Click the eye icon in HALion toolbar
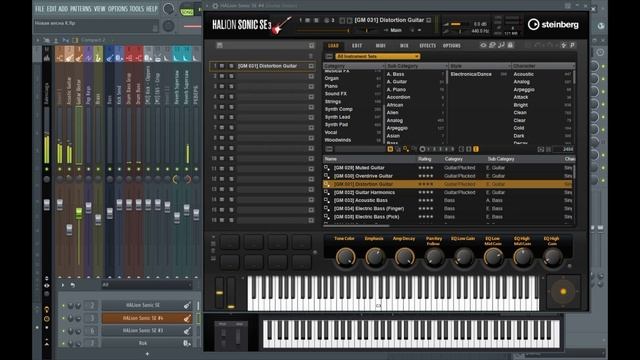The width and height of the screenshot is (640, 360). 483,45
